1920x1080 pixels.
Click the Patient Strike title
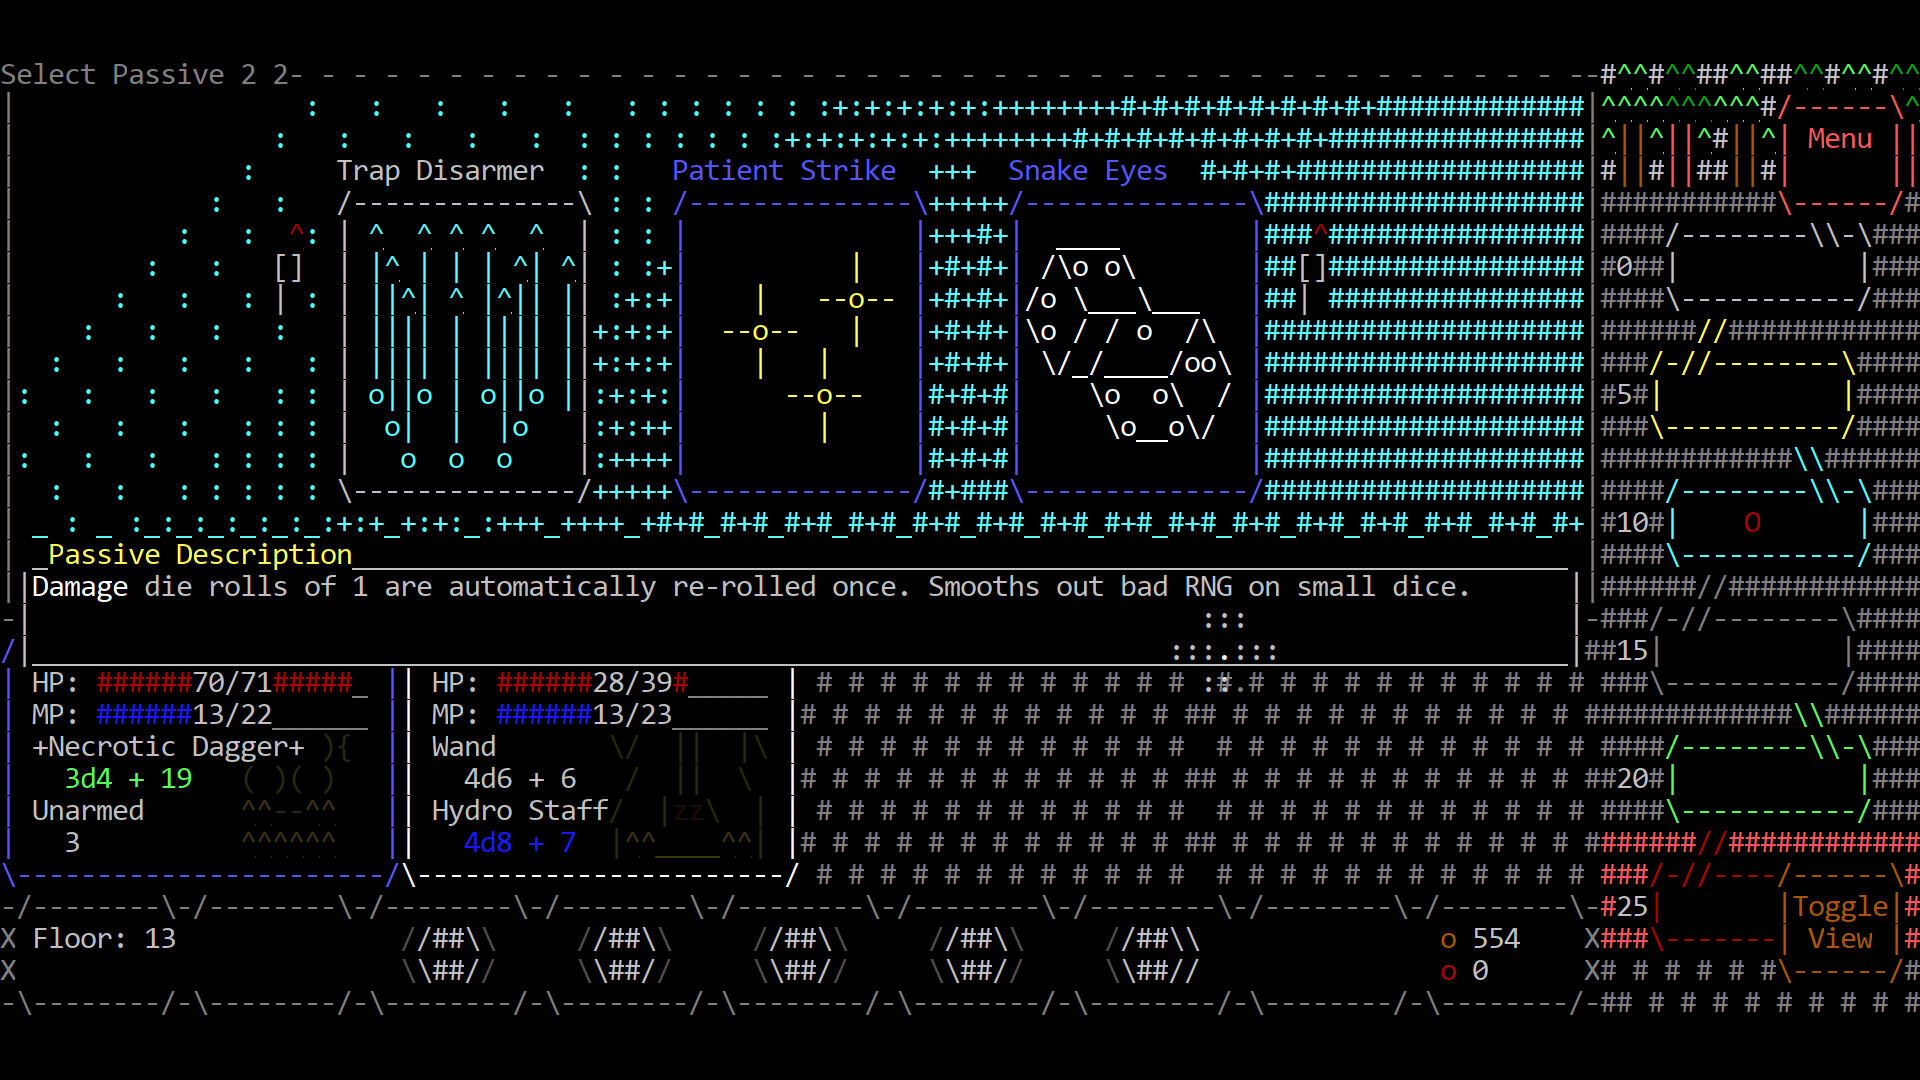(784, 171)
